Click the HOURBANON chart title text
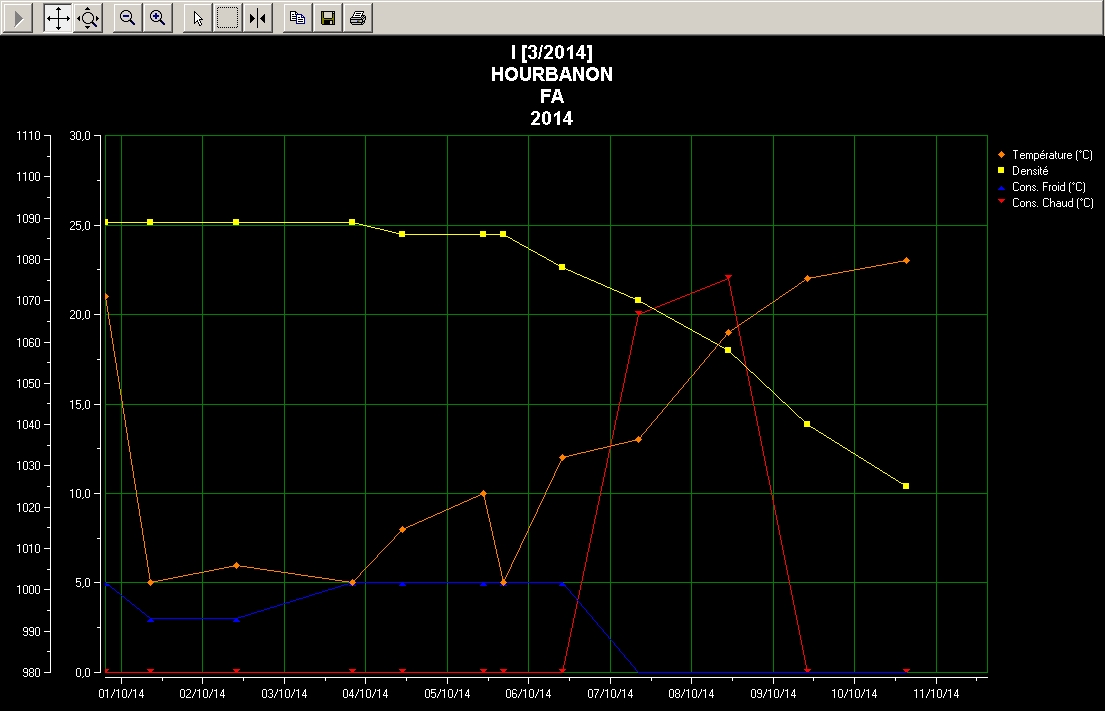Image resolution: width=1105 pixels, height=711 pixels. coord(552,75)
